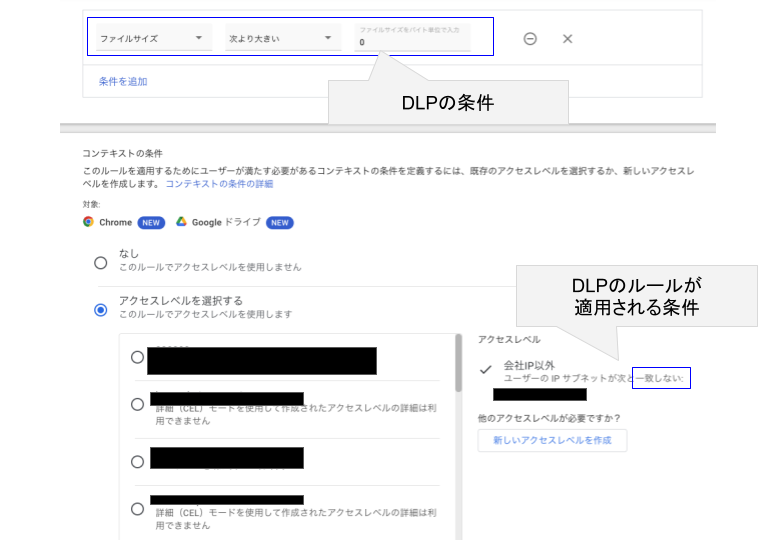Select the なし radio option

coord(100,263)
